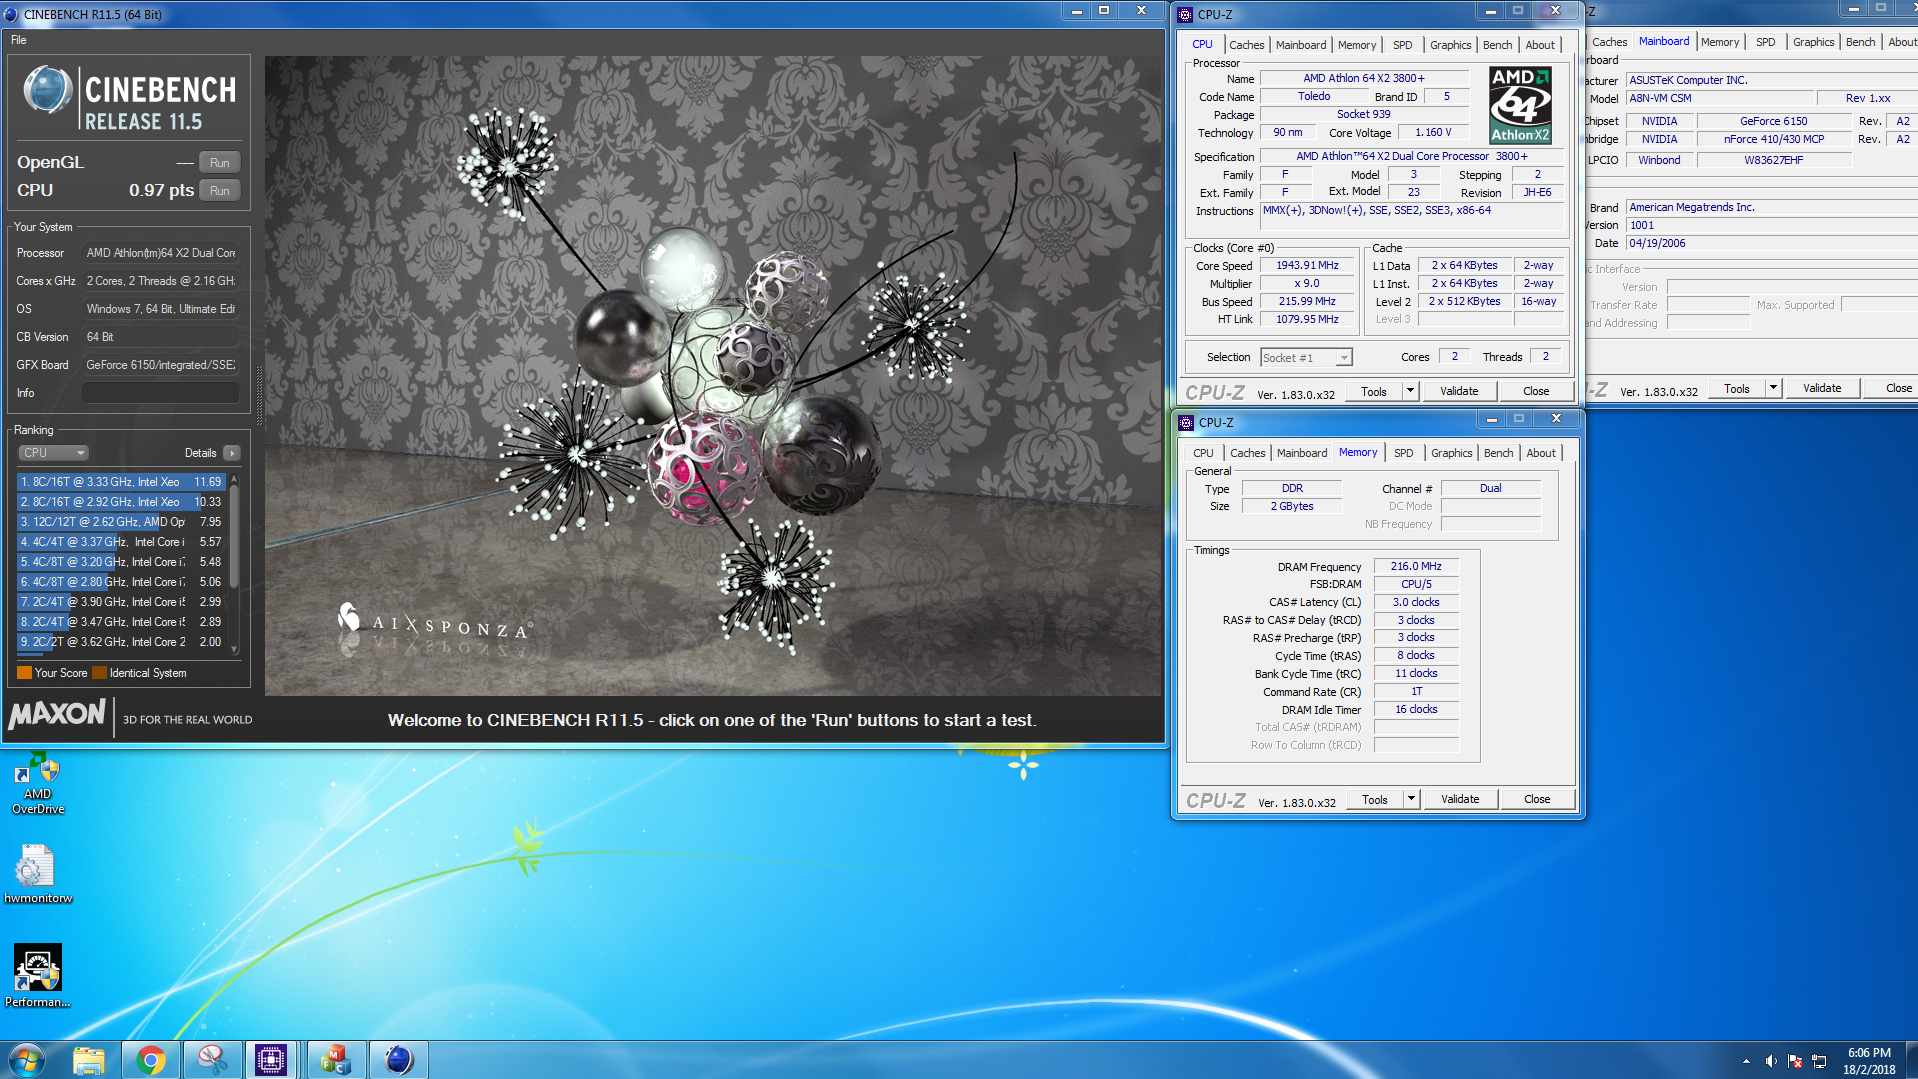
Task: Open the network tray icon
Action: 1820,1061
